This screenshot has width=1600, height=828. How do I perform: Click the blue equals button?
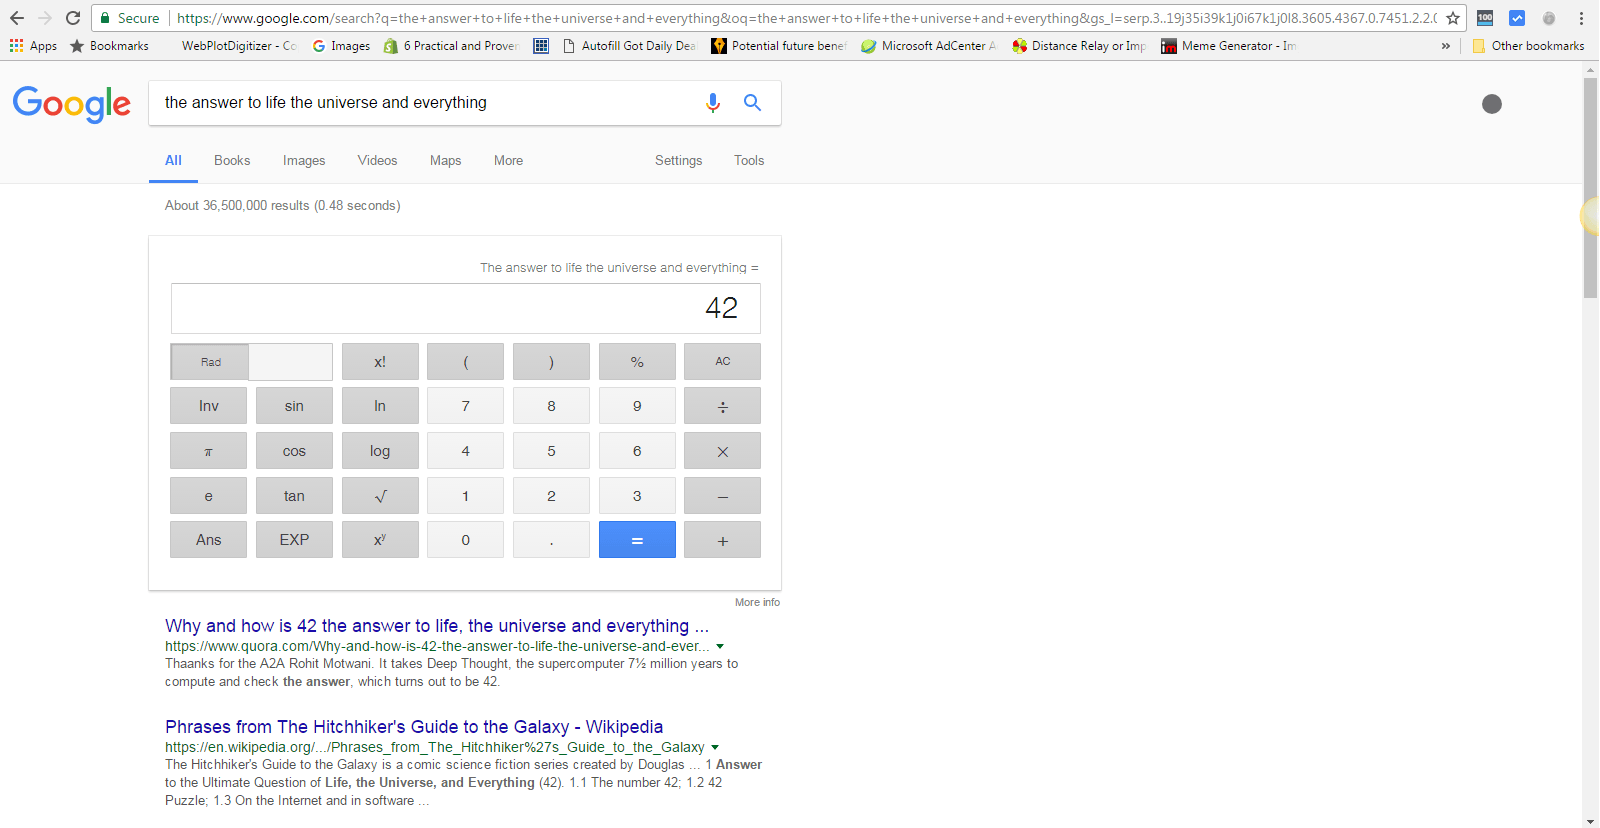click(x=637, y=540)
